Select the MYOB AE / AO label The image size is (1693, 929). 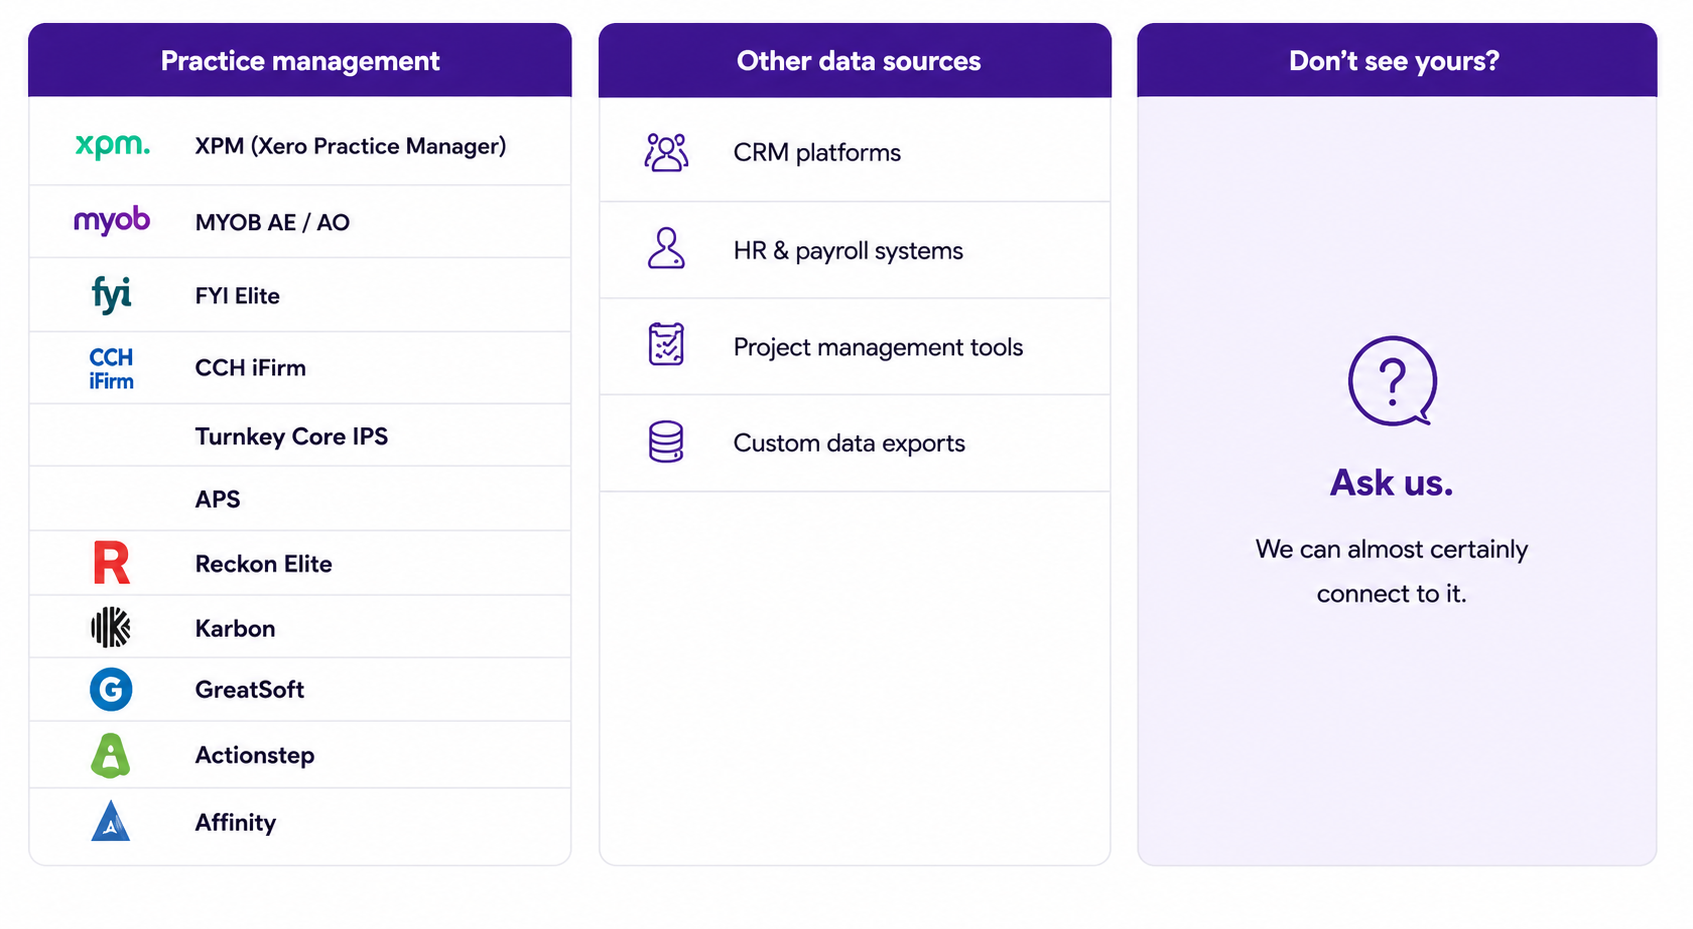(x=272, y=222)
